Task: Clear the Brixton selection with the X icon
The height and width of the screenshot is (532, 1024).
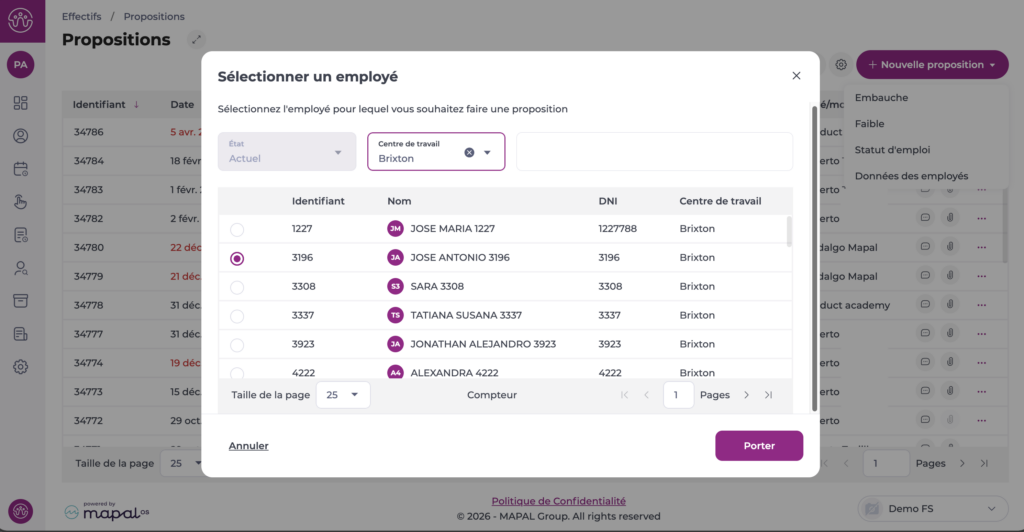Action: pyautogui.click(x=469, y=152)
